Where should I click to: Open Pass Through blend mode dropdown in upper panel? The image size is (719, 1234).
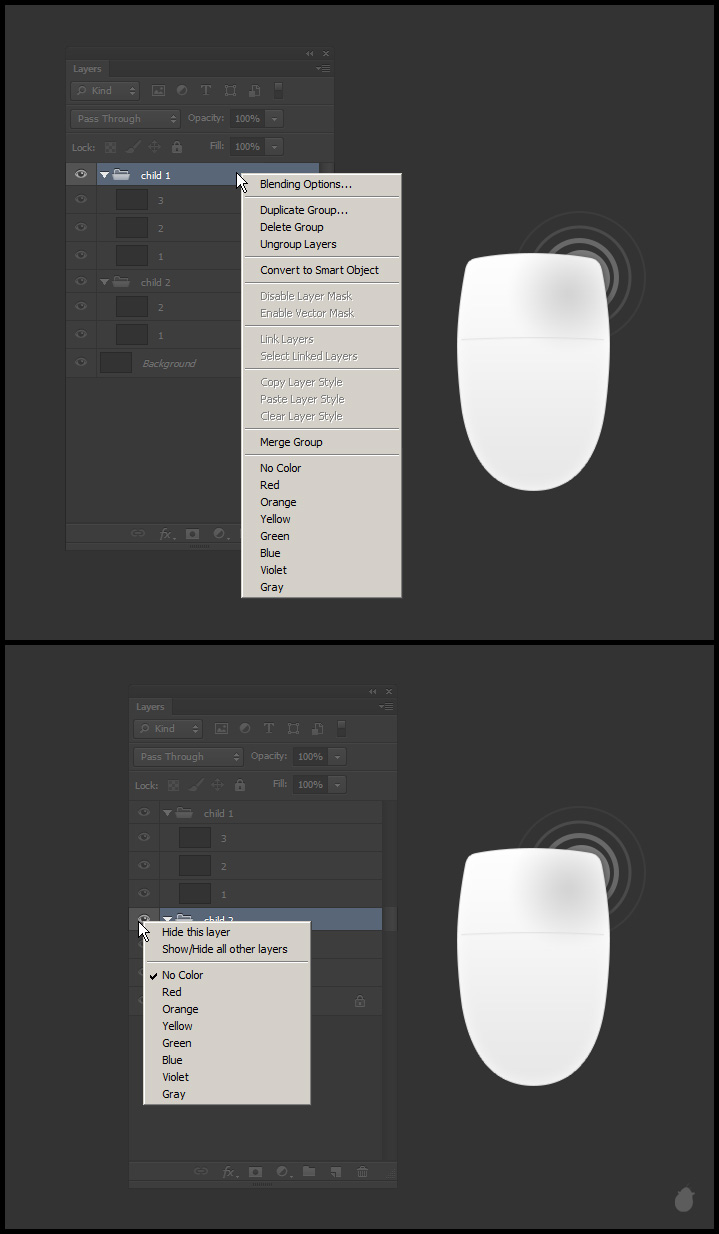(x=125, y=119)
